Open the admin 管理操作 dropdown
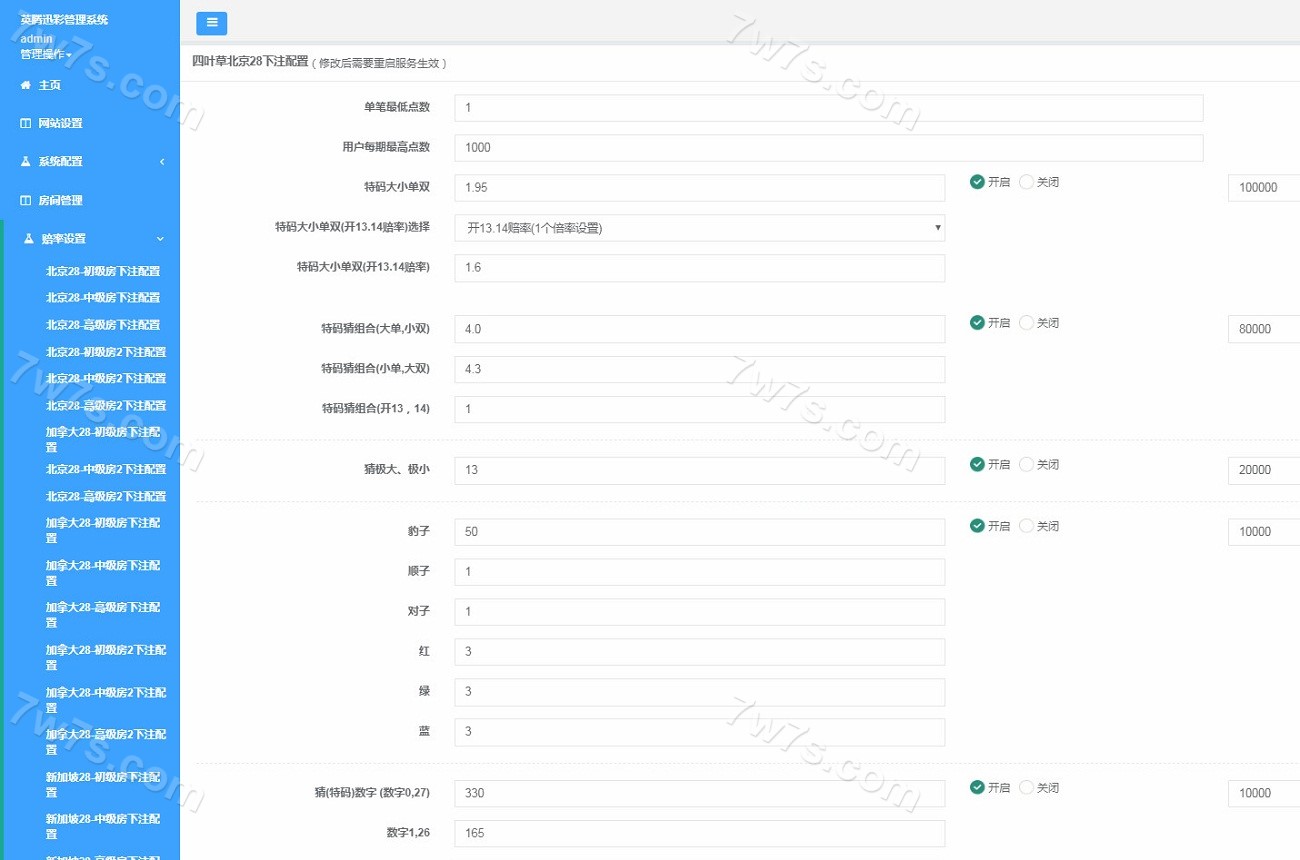The width and height of the screenshot is (1300, 860). tap(46, 54)
